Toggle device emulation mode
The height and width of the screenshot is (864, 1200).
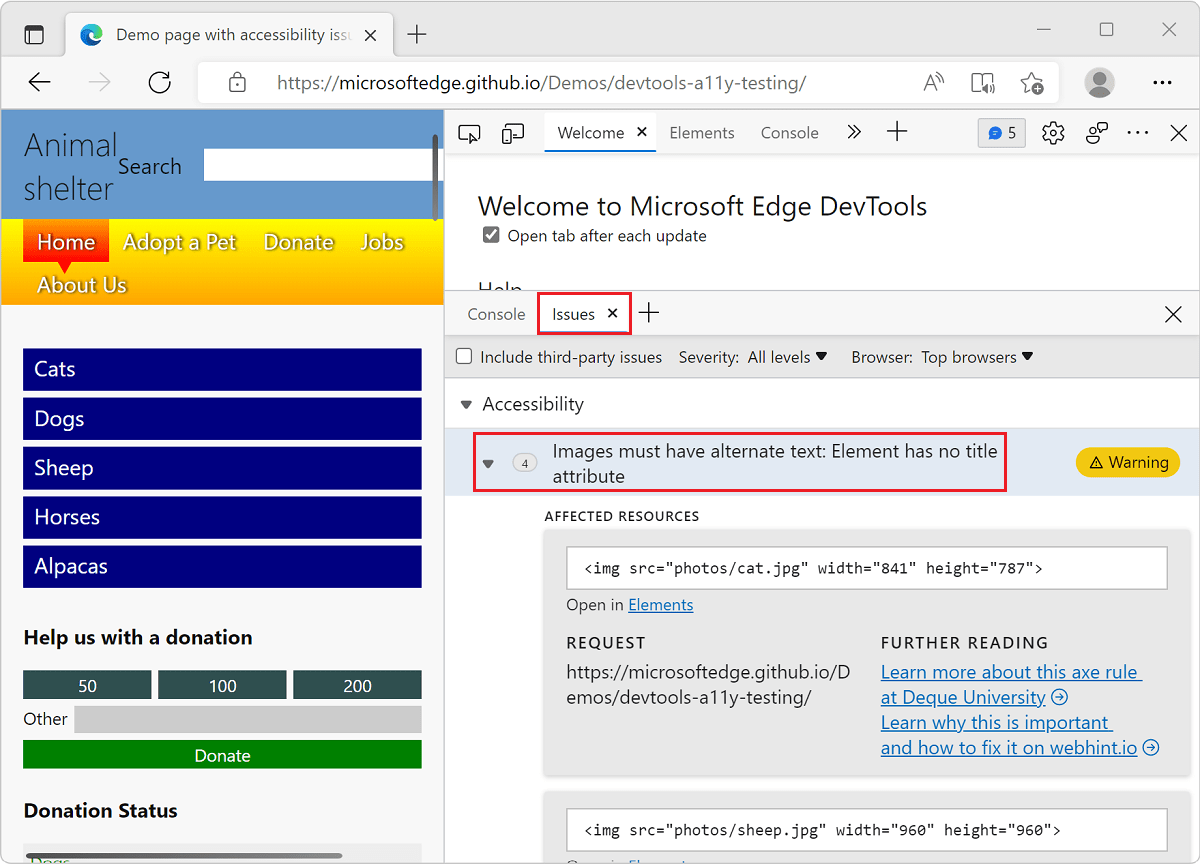tap(511, 132)
